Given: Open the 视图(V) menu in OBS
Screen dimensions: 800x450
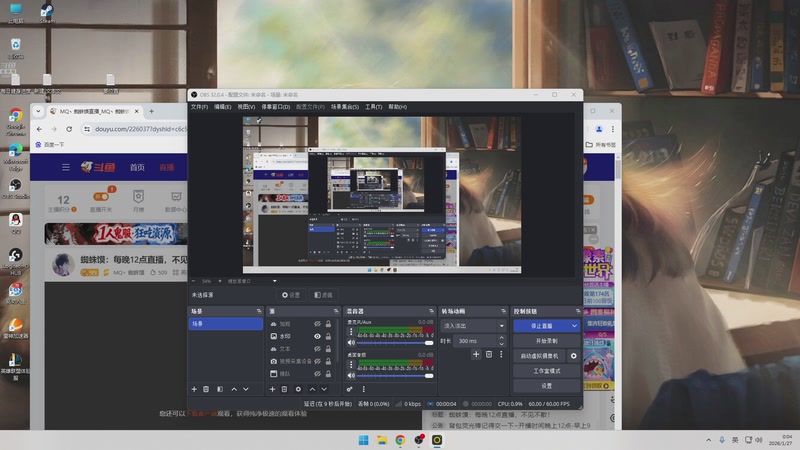Looking at the screenshot, I should point(246,107).
